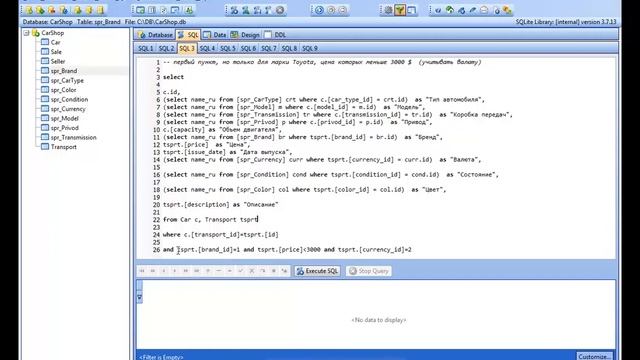The height and width of the screenshot is (360, 640).
Task: Select the spr_Transmission table in the tree
Action: (73, 138)
